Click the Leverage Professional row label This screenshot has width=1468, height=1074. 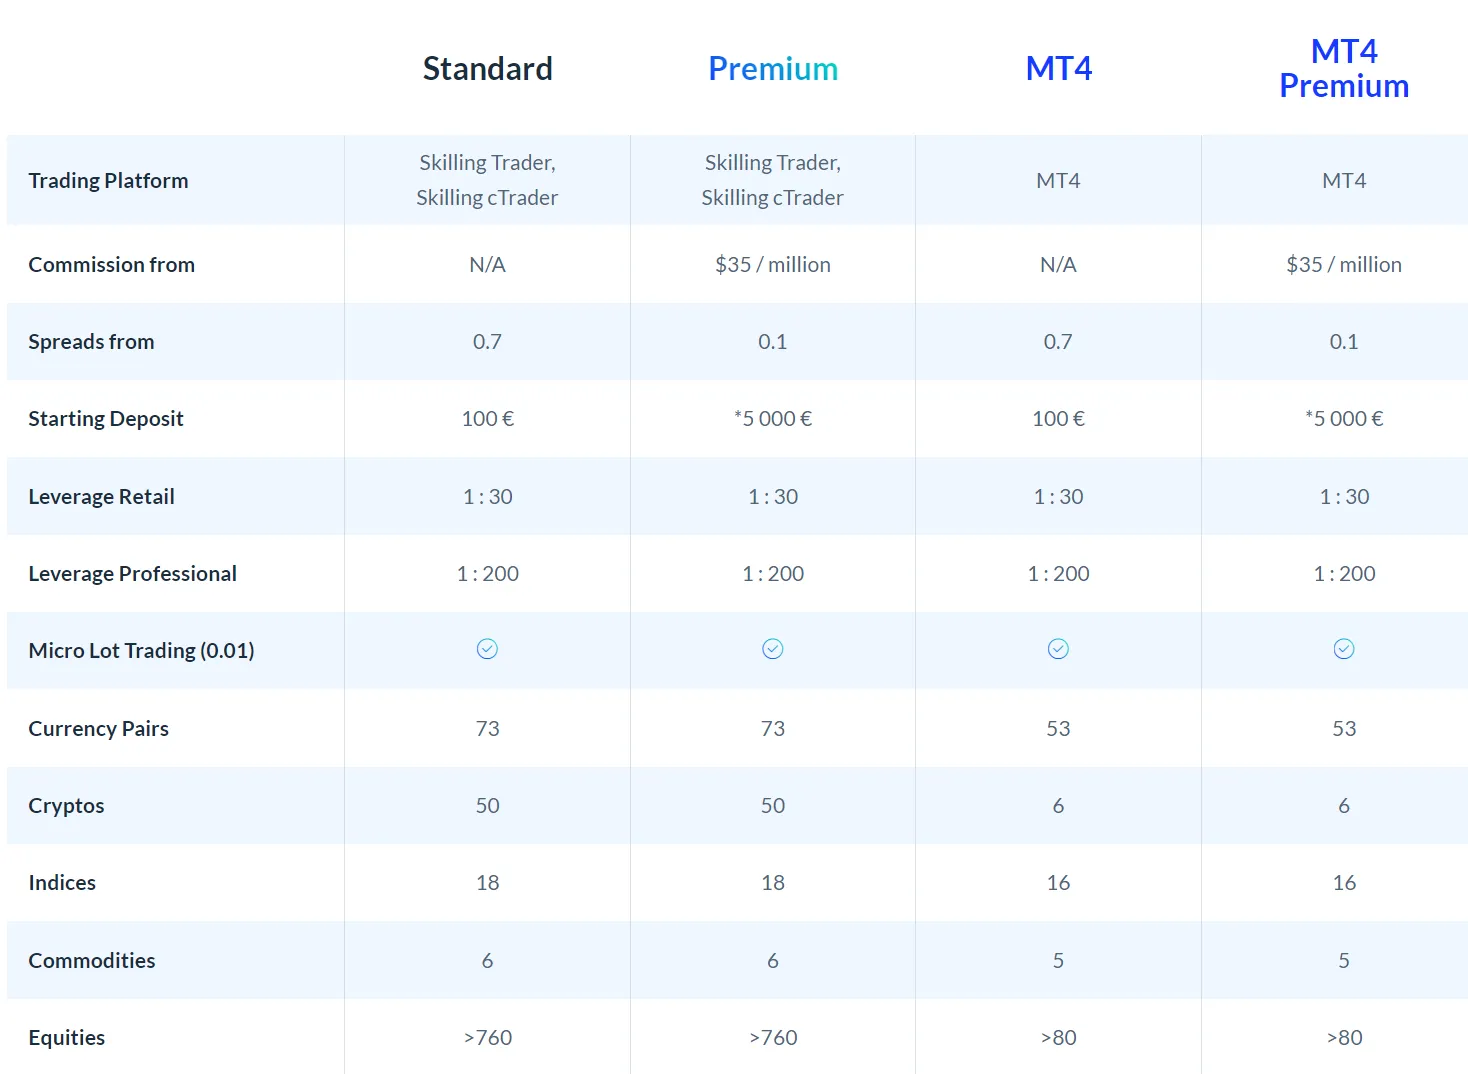pos(132,574)
